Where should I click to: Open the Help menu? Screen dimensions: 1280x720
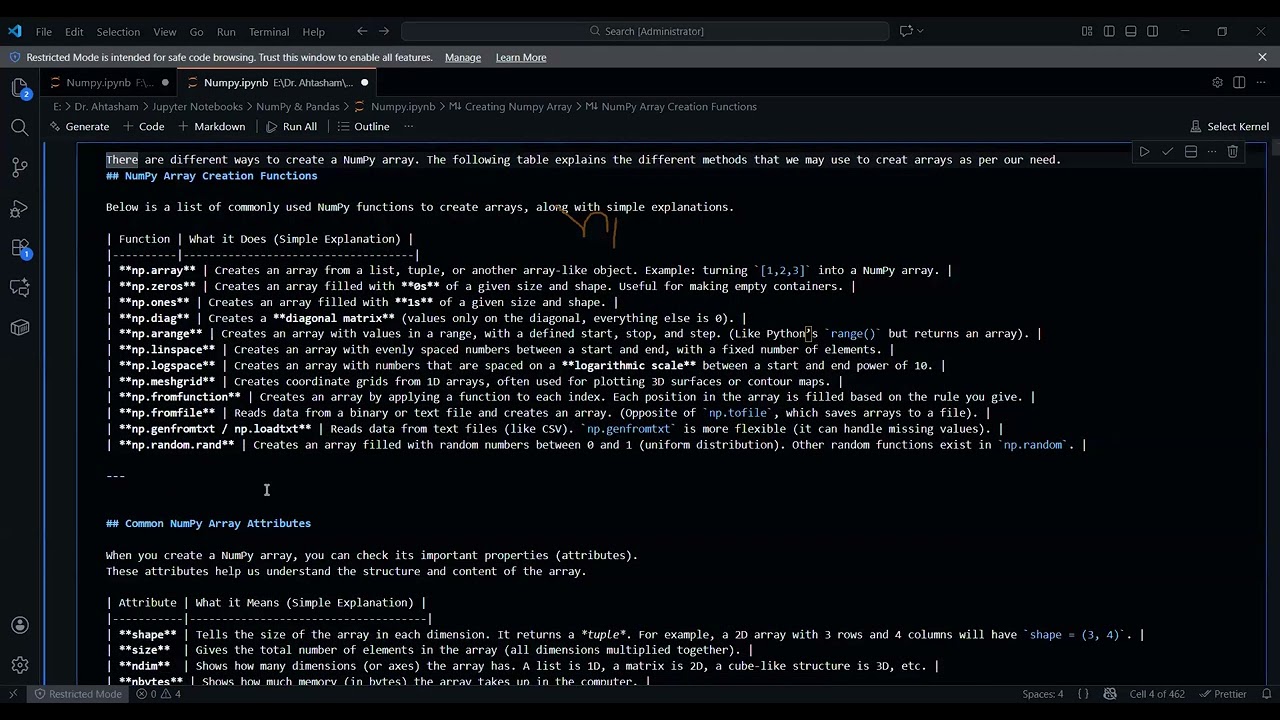(314, 31)
